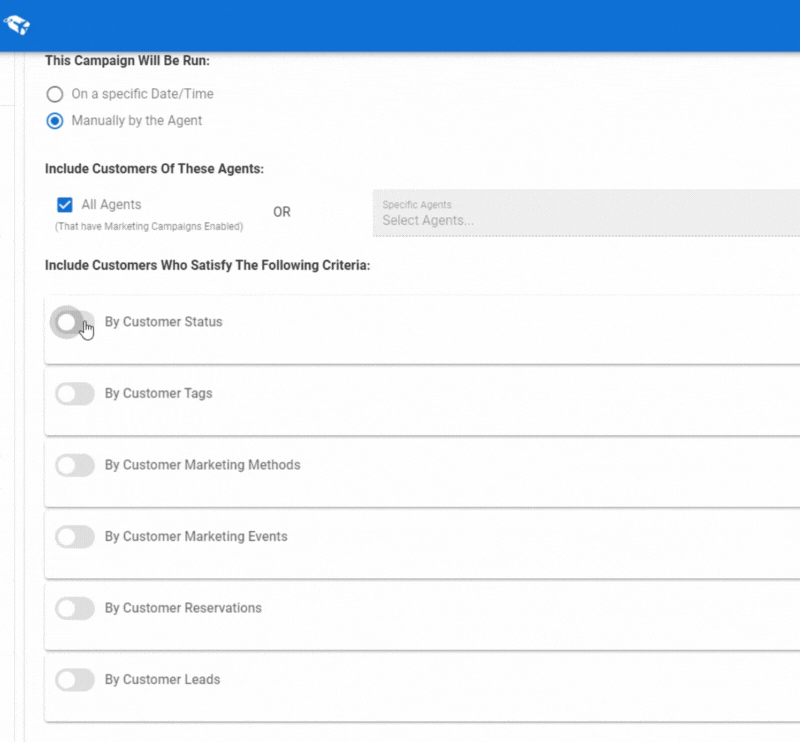
Task: Click 'Include Customers Of These Agents:' heading
Action: pyautogui.click(x=154, y=169)
